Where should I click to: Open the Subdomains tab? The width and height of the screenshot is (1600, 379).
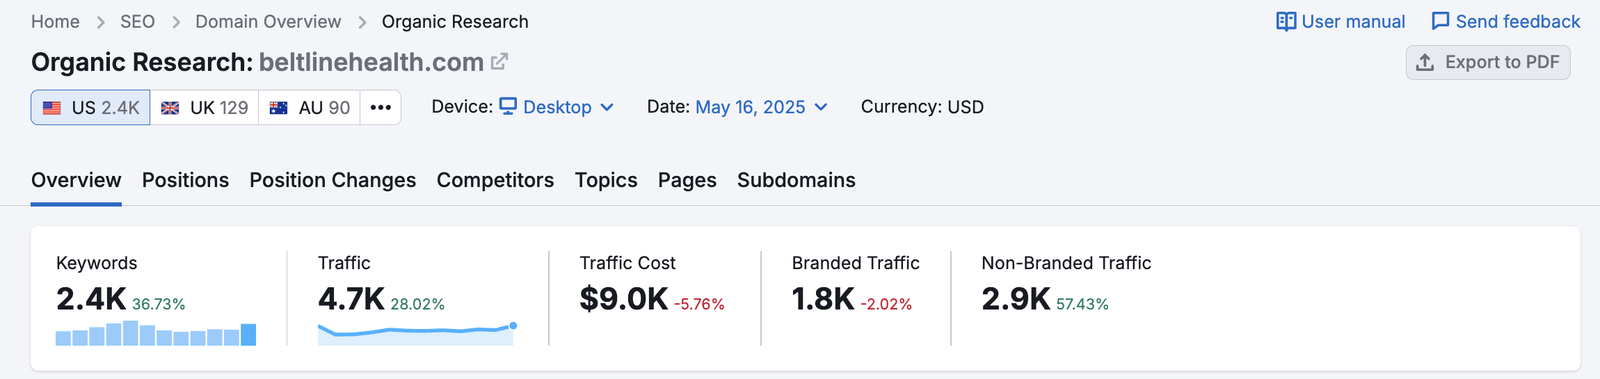(x=796, y=180)
